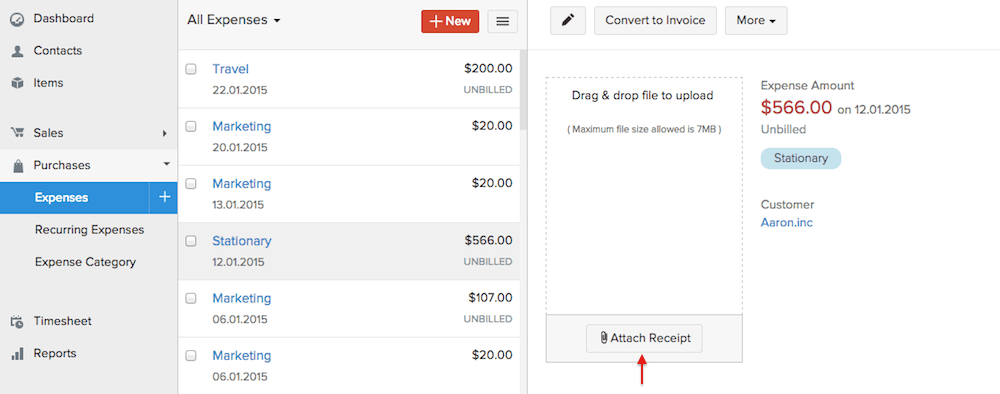Click the expense list scrollbar
The height and width of the screenshot is (394, 1000).
tap(524, 89)
